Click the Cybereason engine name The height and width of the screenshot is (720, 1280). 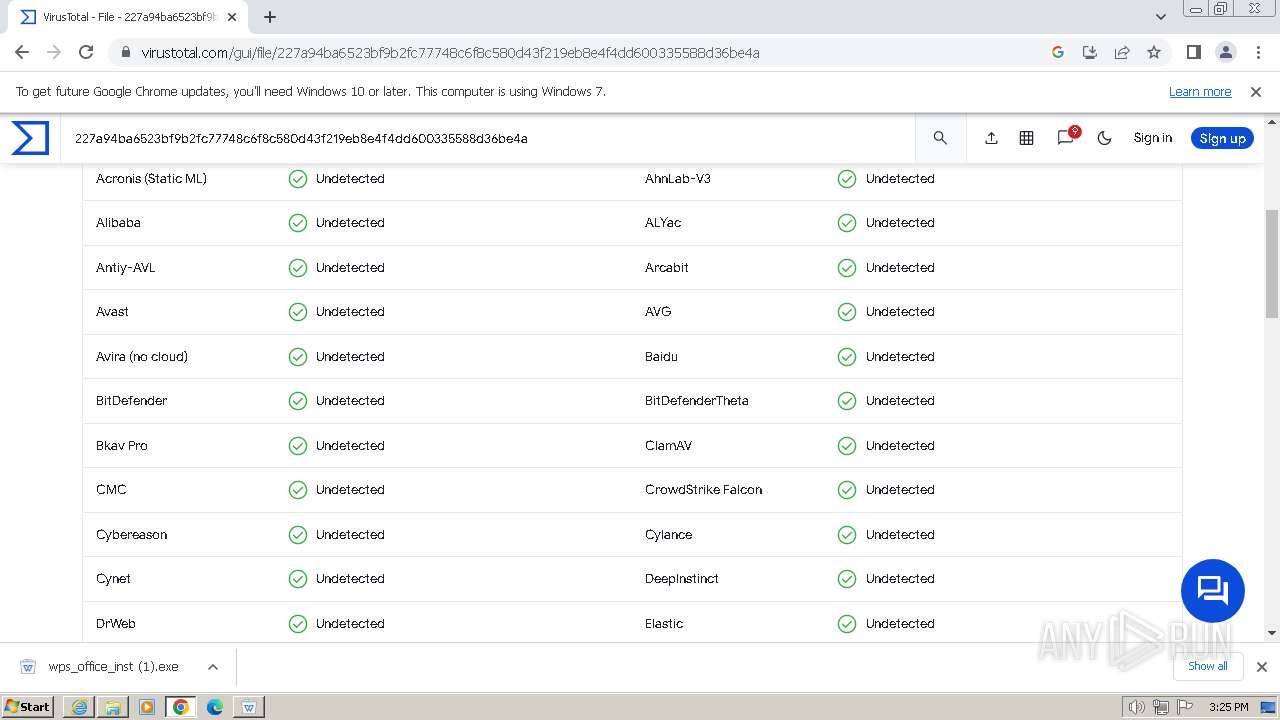click(131, 534)
